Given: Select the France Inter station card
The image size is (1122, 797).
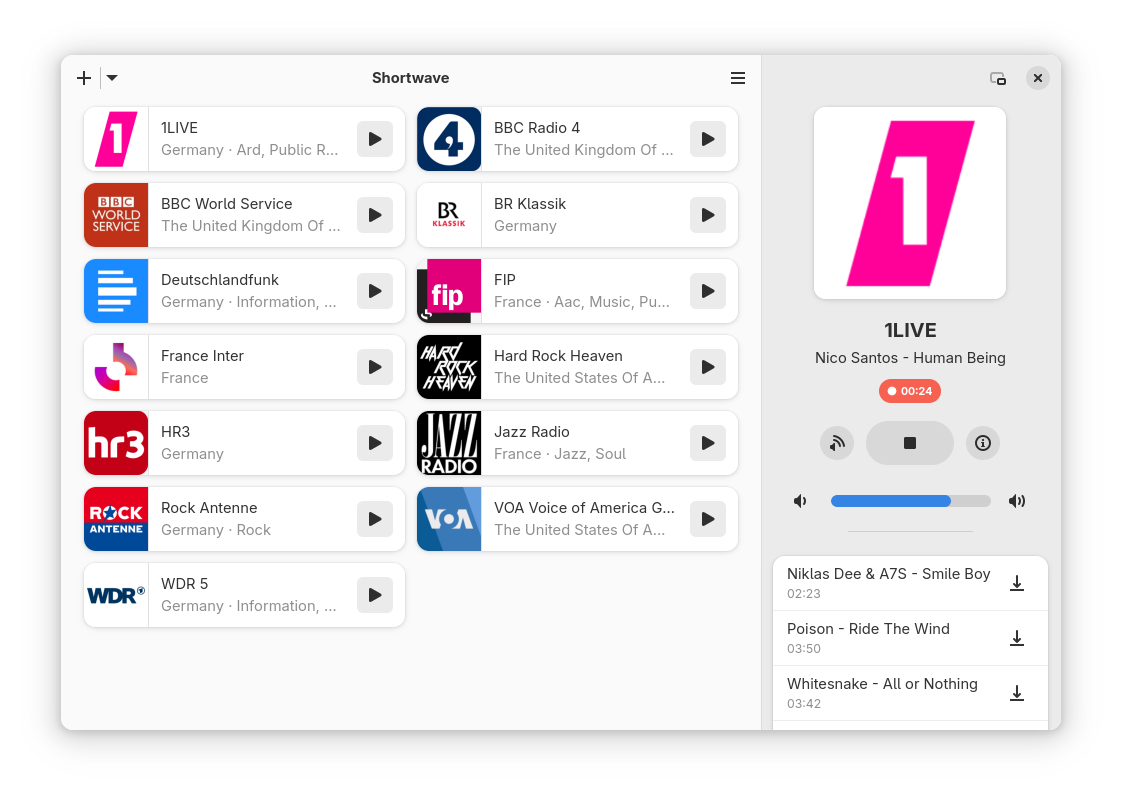Looking at the screenshot, I should 244,367.
